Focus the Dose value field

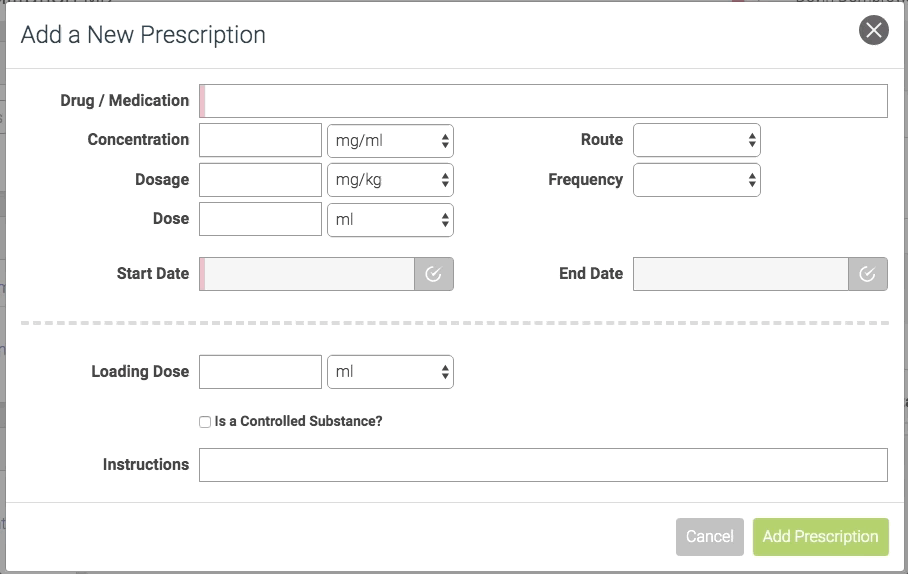[x=261, y=219]
